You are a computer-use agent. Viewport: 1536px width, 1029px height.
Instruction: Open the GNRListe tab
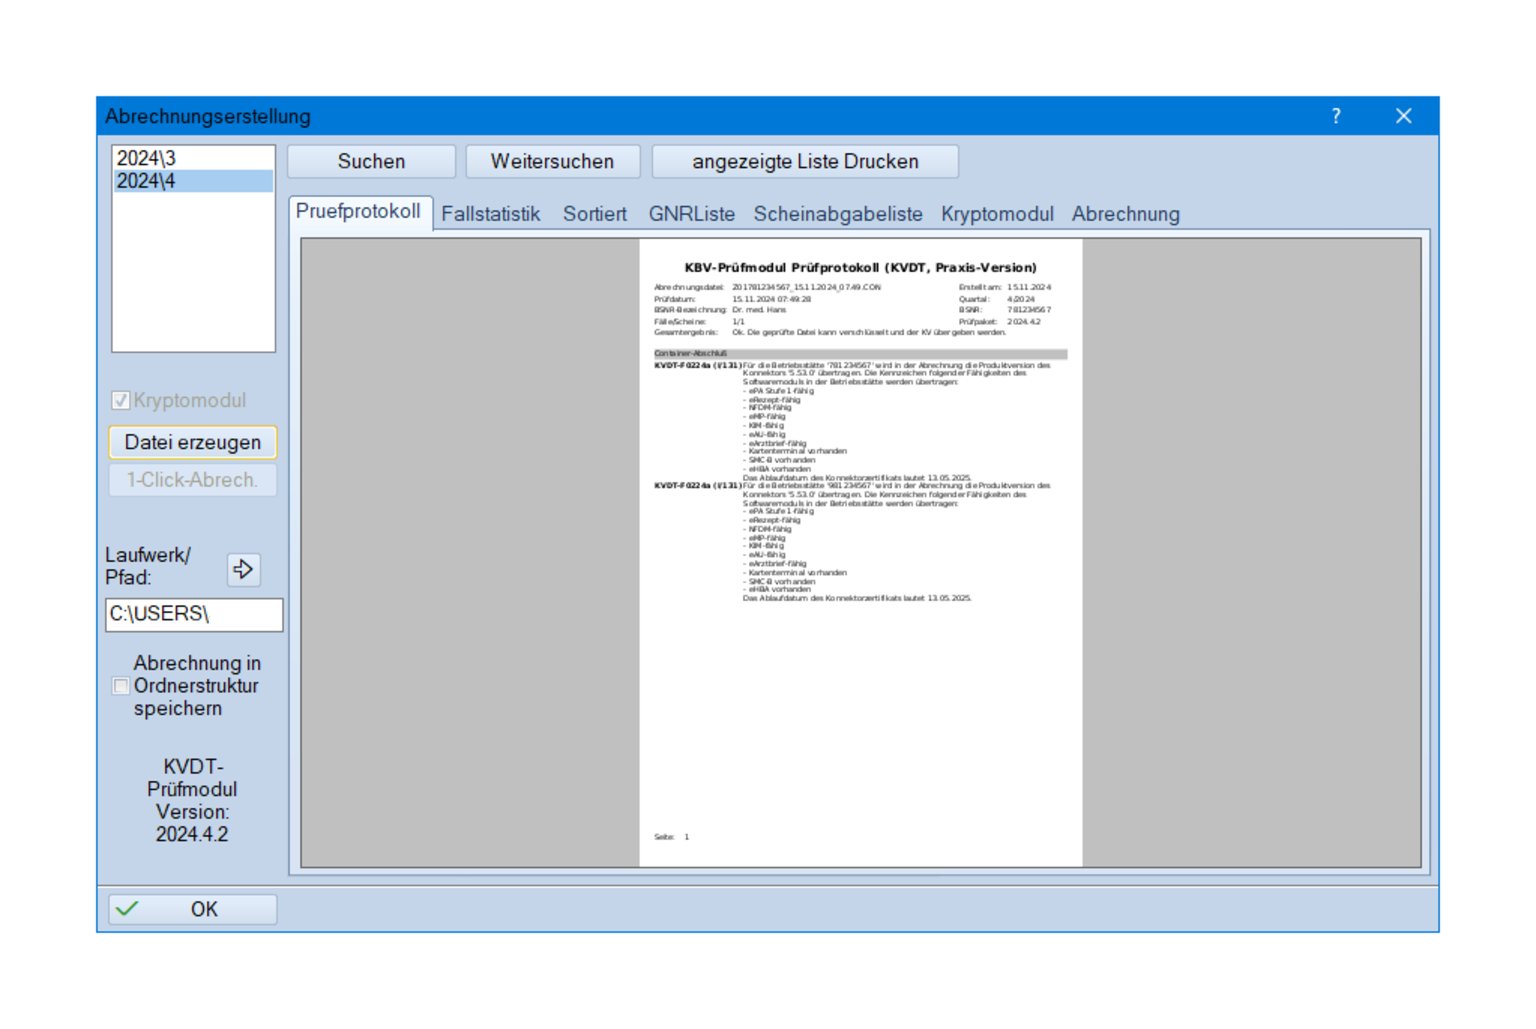pyautogui.click(x=691, y=214)
